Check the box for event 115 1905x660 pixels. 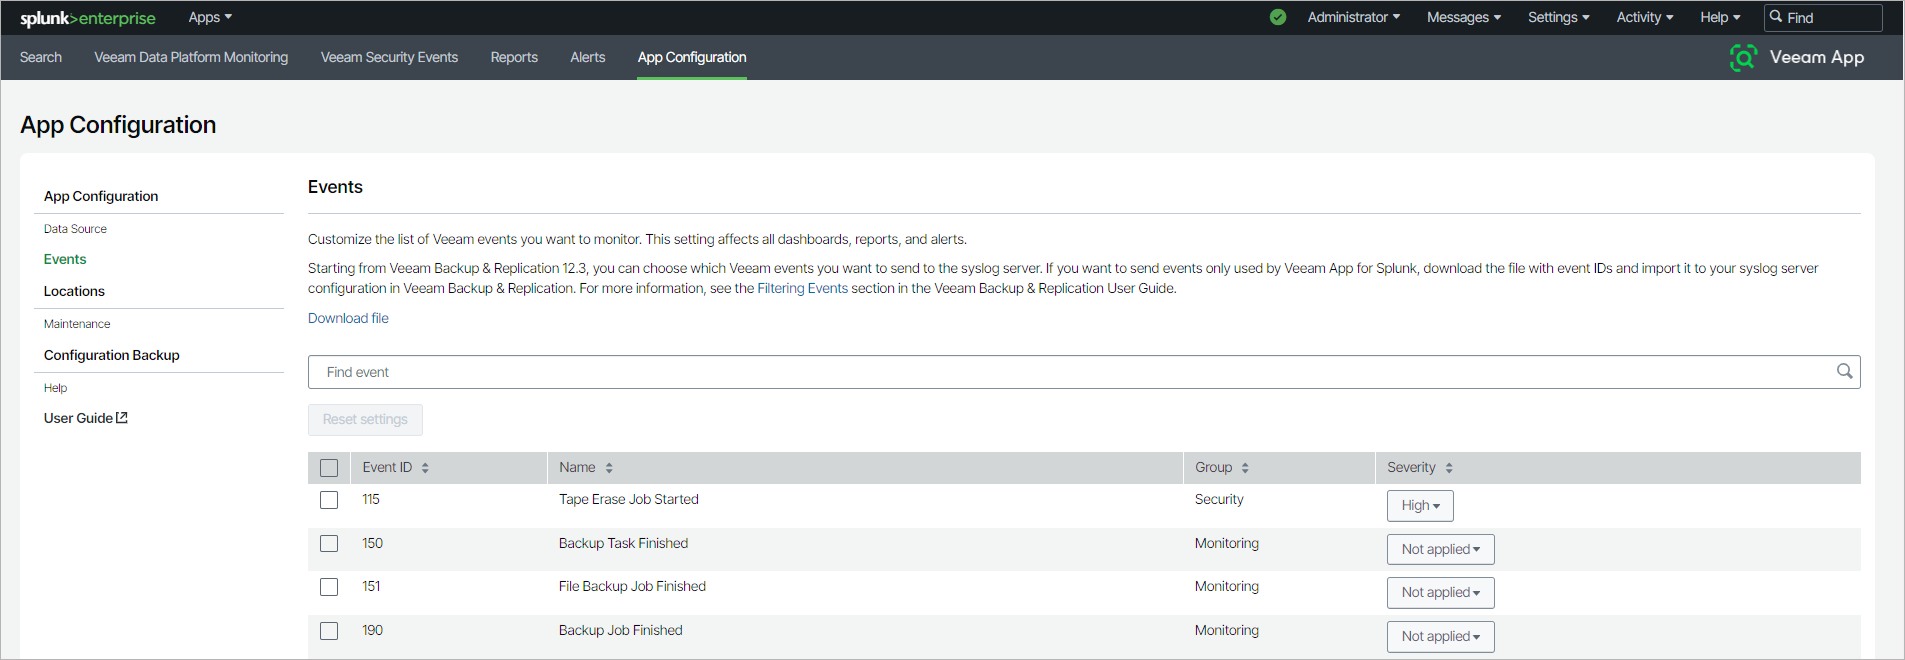pyautogui.click(x=329, y=500)
